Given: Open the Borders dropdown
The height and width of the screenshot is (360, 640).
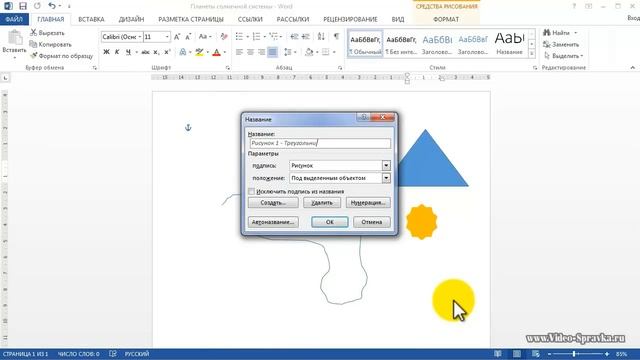Looking at the screenshot, I should click(334, 52).
